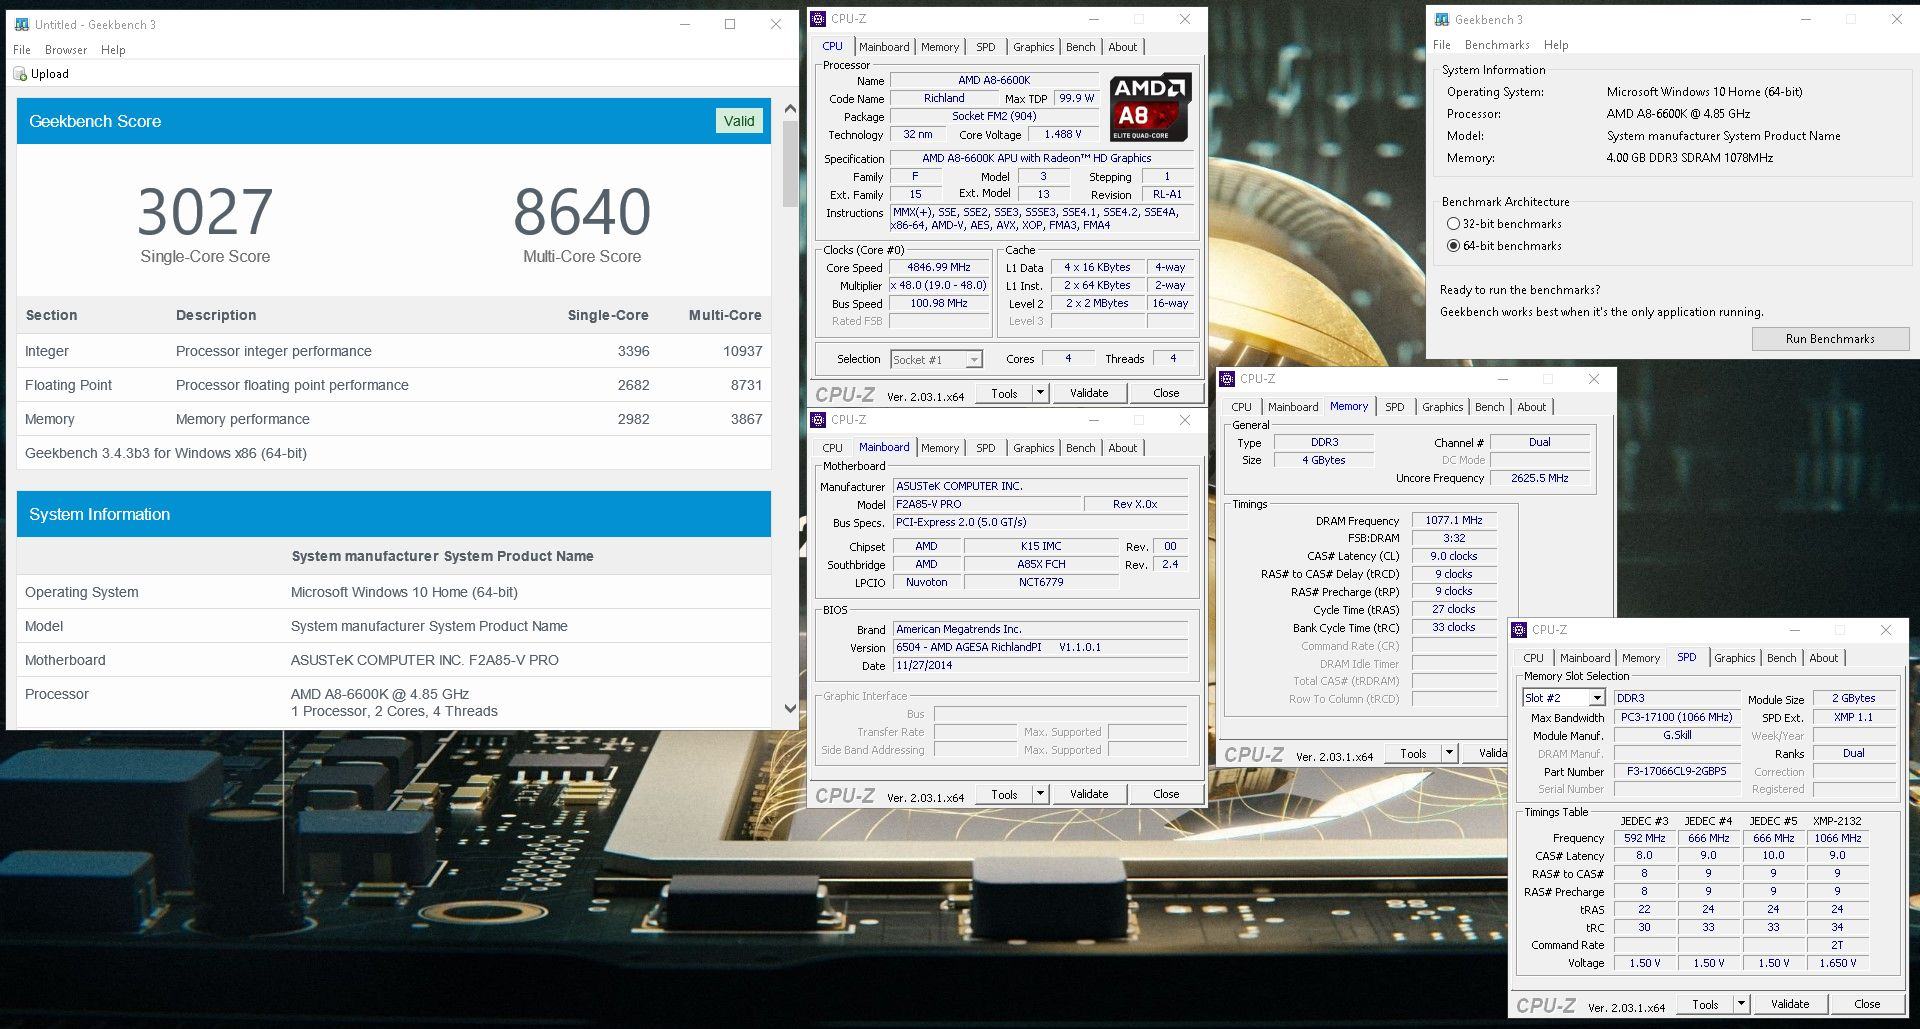Switch to Graphics tab in CPU window

pyautogui.click(x=1033, y=47)
